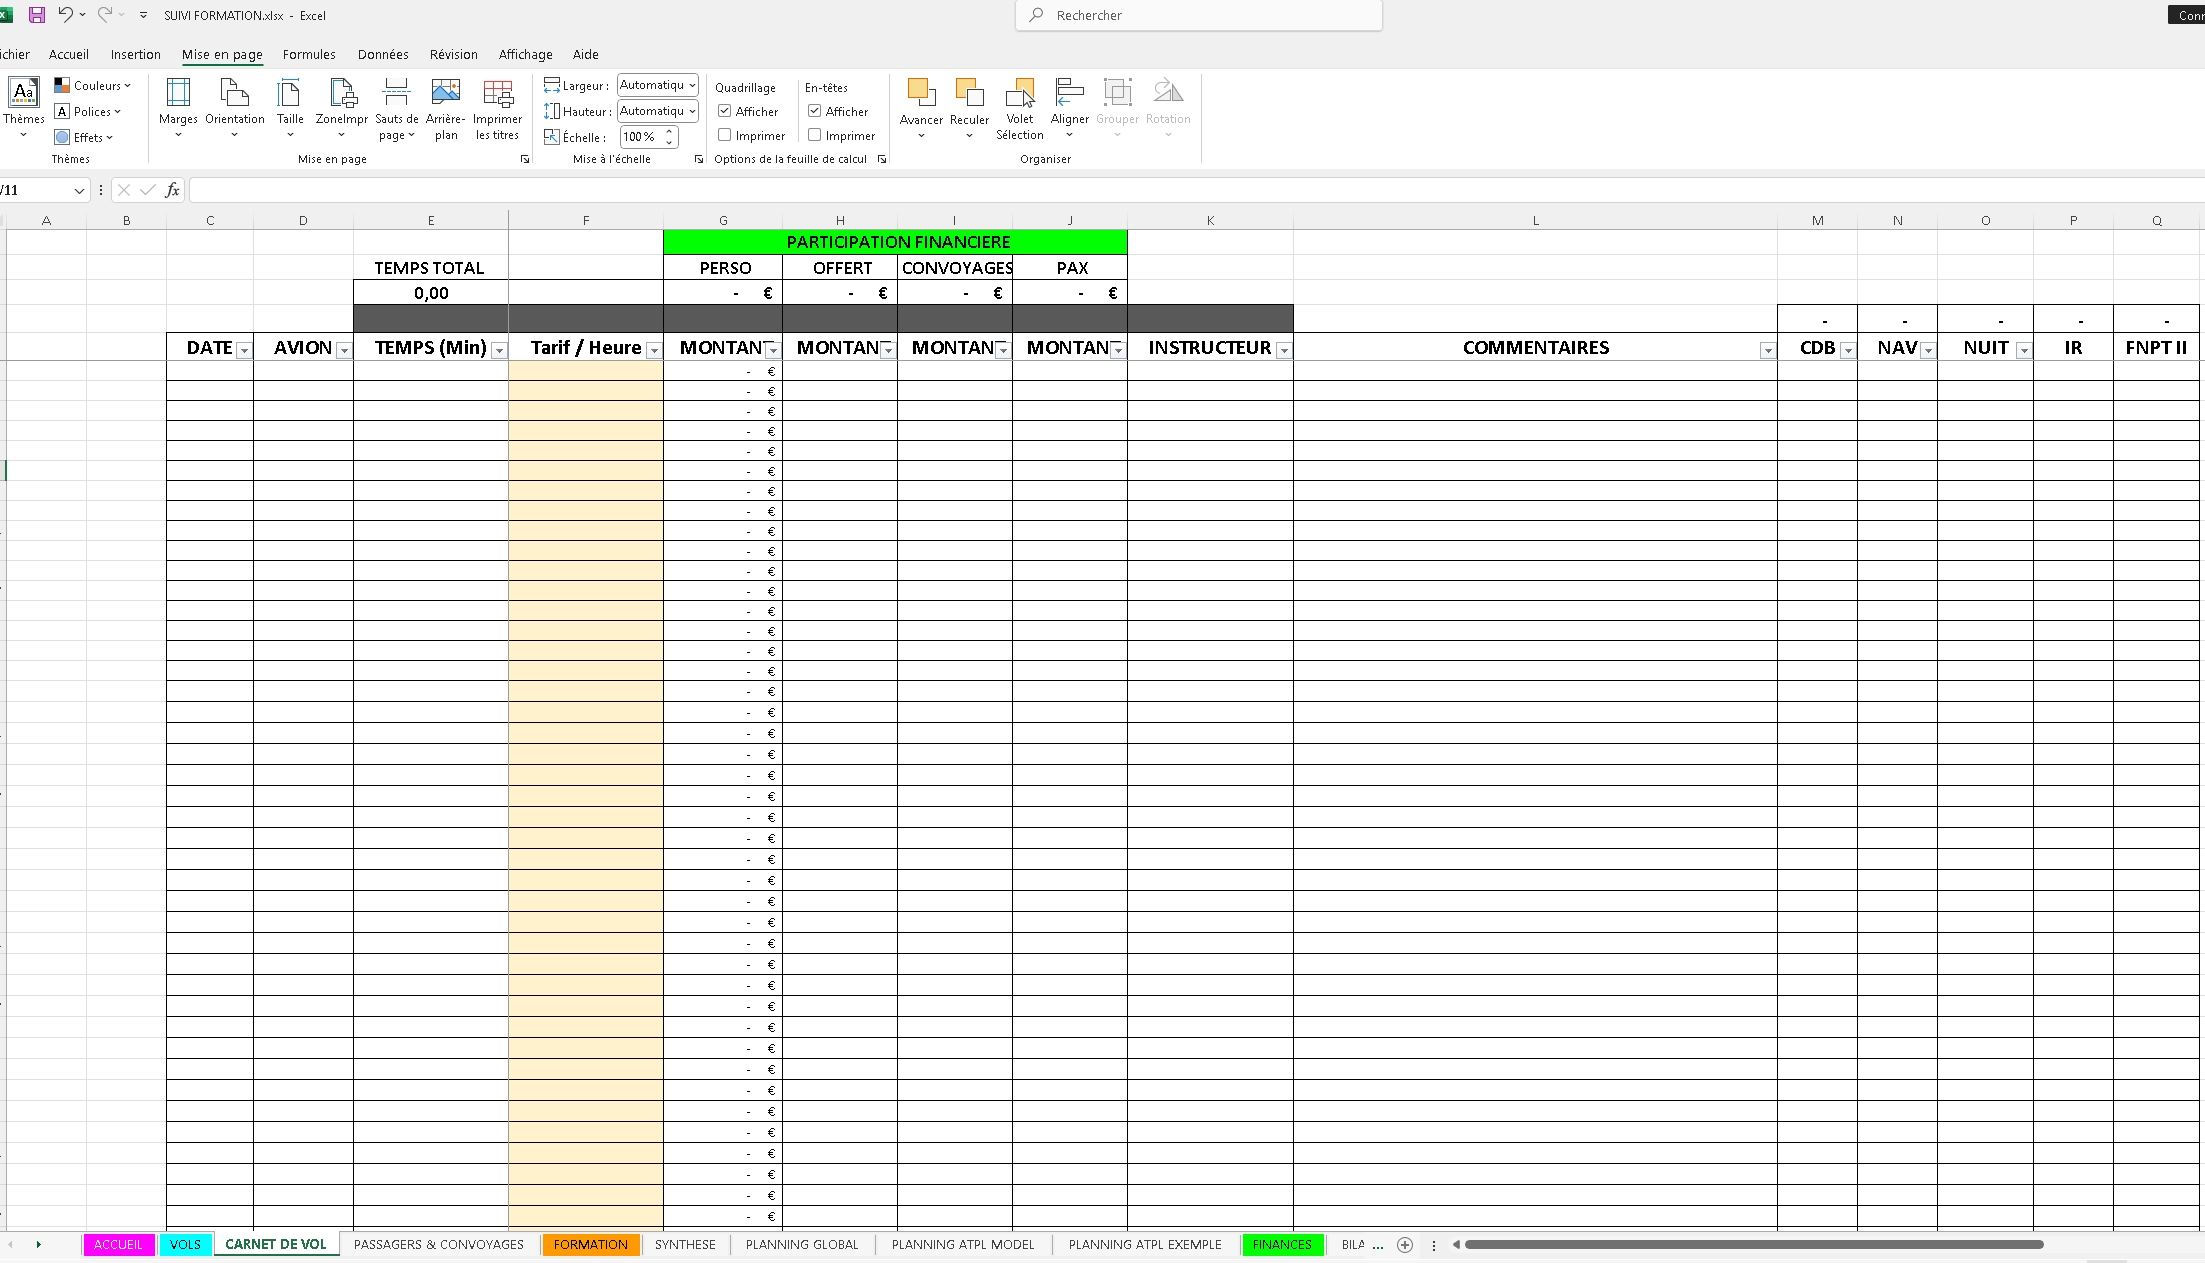Open the Effets theme effects menu
The image size is (2205, 1263).
[84, 137]
